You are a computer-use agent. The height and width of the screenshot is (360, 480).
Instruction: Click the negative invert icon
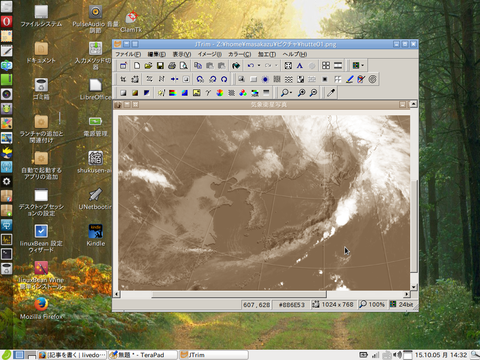[x=147, y=93]
